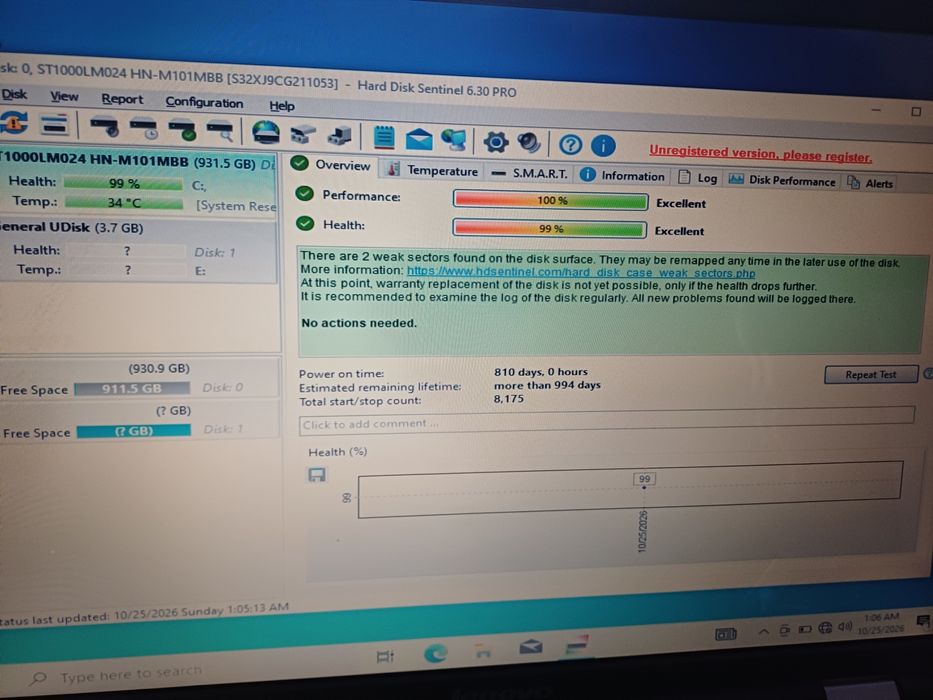This screenshot has height=700, width=933.
Task: Click the (? GB) free space bar
Action: (x=134, y=430)
